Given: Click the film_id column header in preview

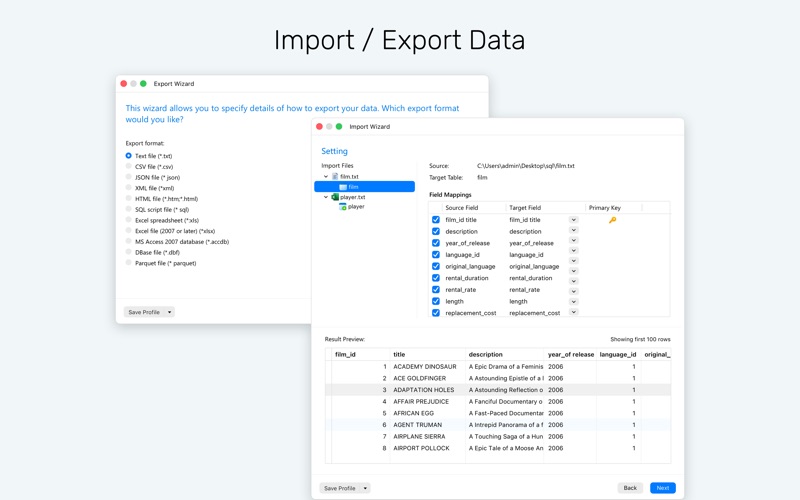Looking at the screenshot, I should point(361,354).
